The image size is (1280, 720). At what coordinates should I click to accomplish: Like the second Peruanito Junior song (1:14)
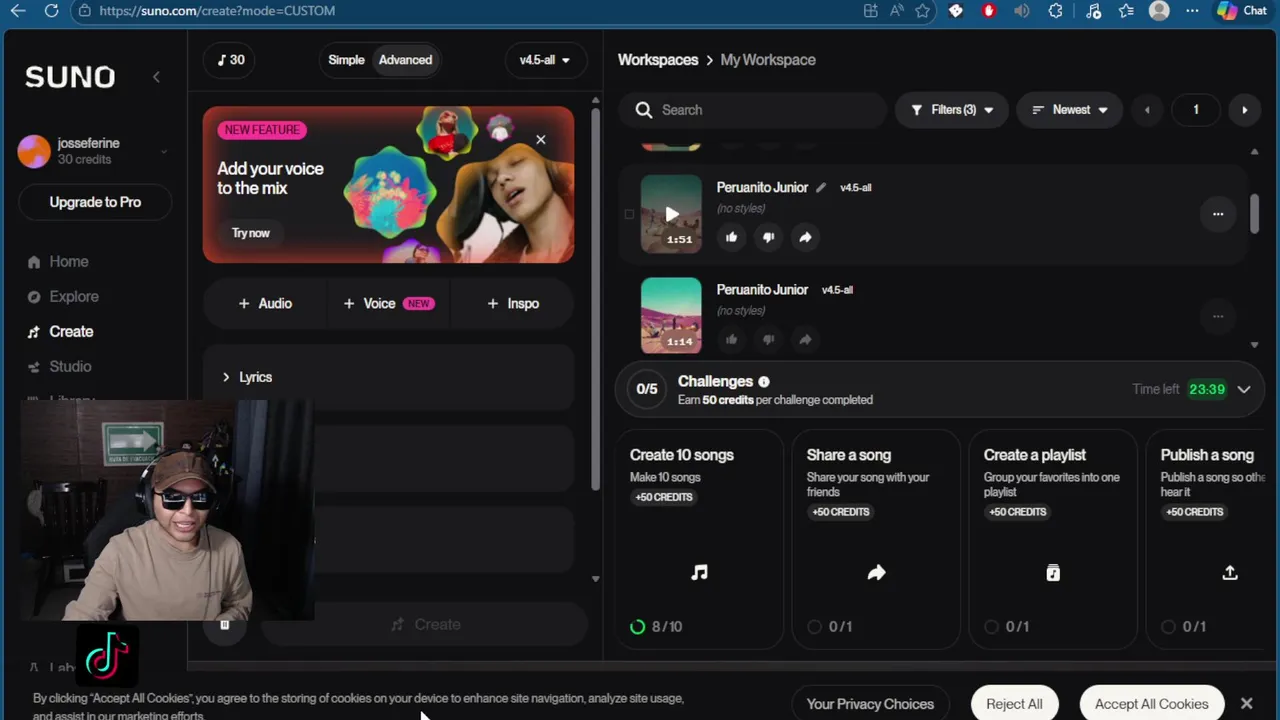pos(731,339)
